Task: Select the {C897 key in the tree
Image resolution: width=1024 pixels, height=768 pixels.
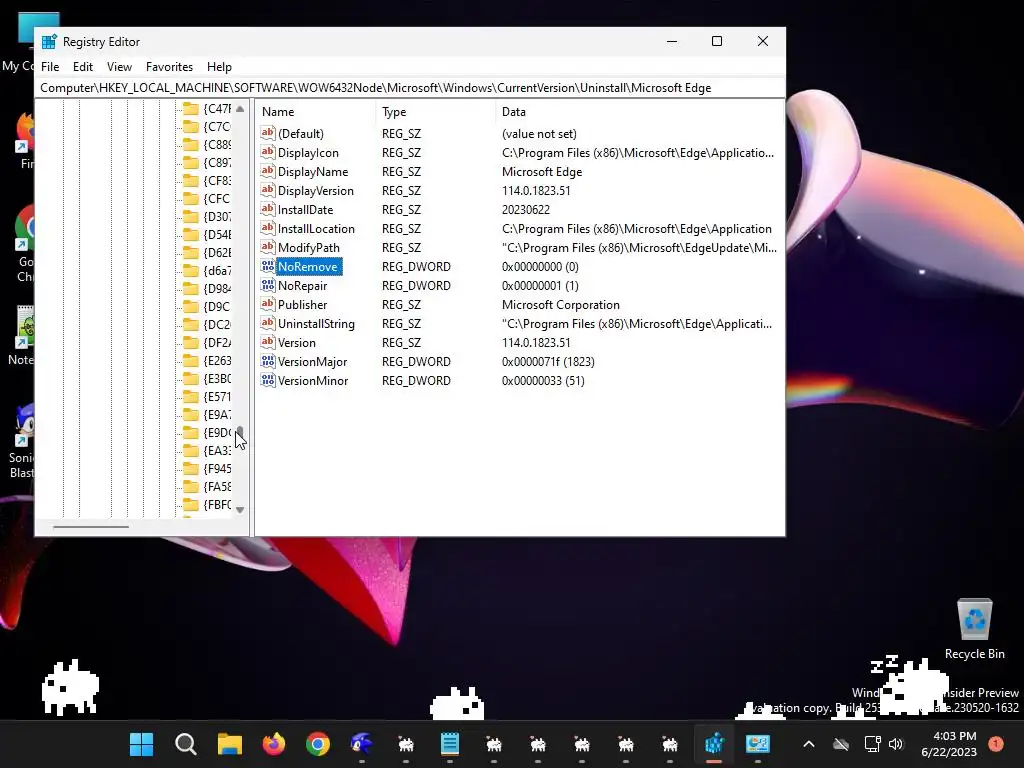Action: [x=217, y=163]
